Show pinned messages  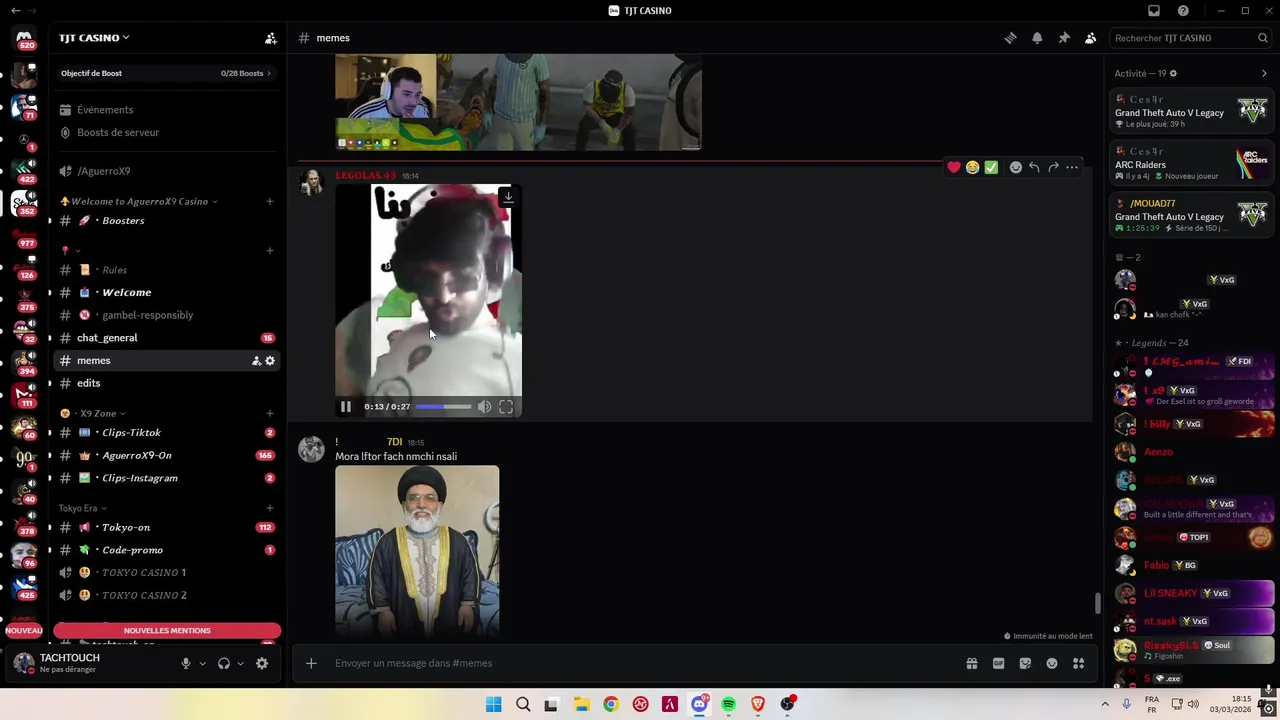1064,38
